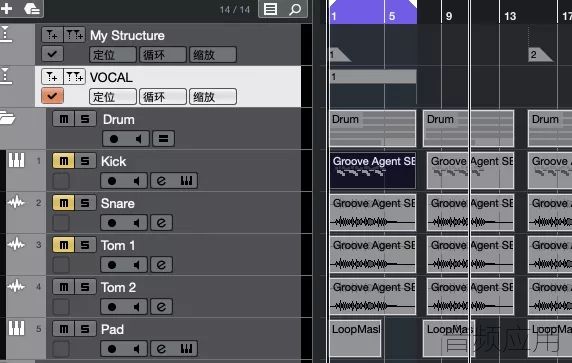The image size is (572, 363).
Task: Open the 定位 dropdown on VOCAL track
Action: coord(113,97)
